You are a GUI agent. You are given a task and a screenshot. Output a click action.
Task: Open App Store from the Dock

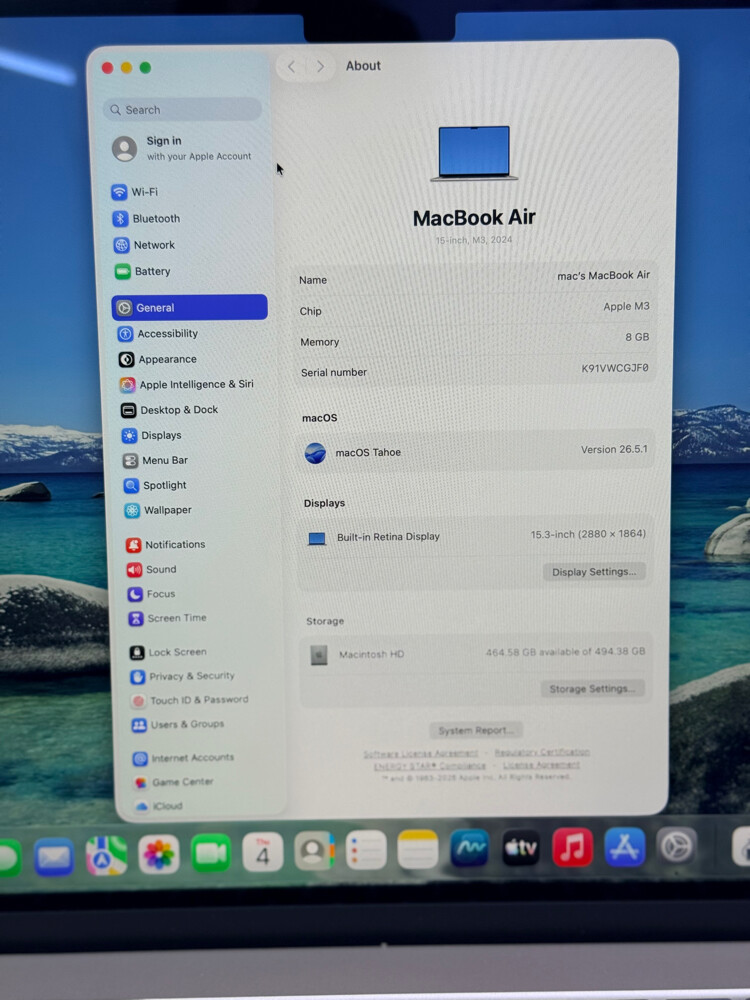click(x=624, y=846)
